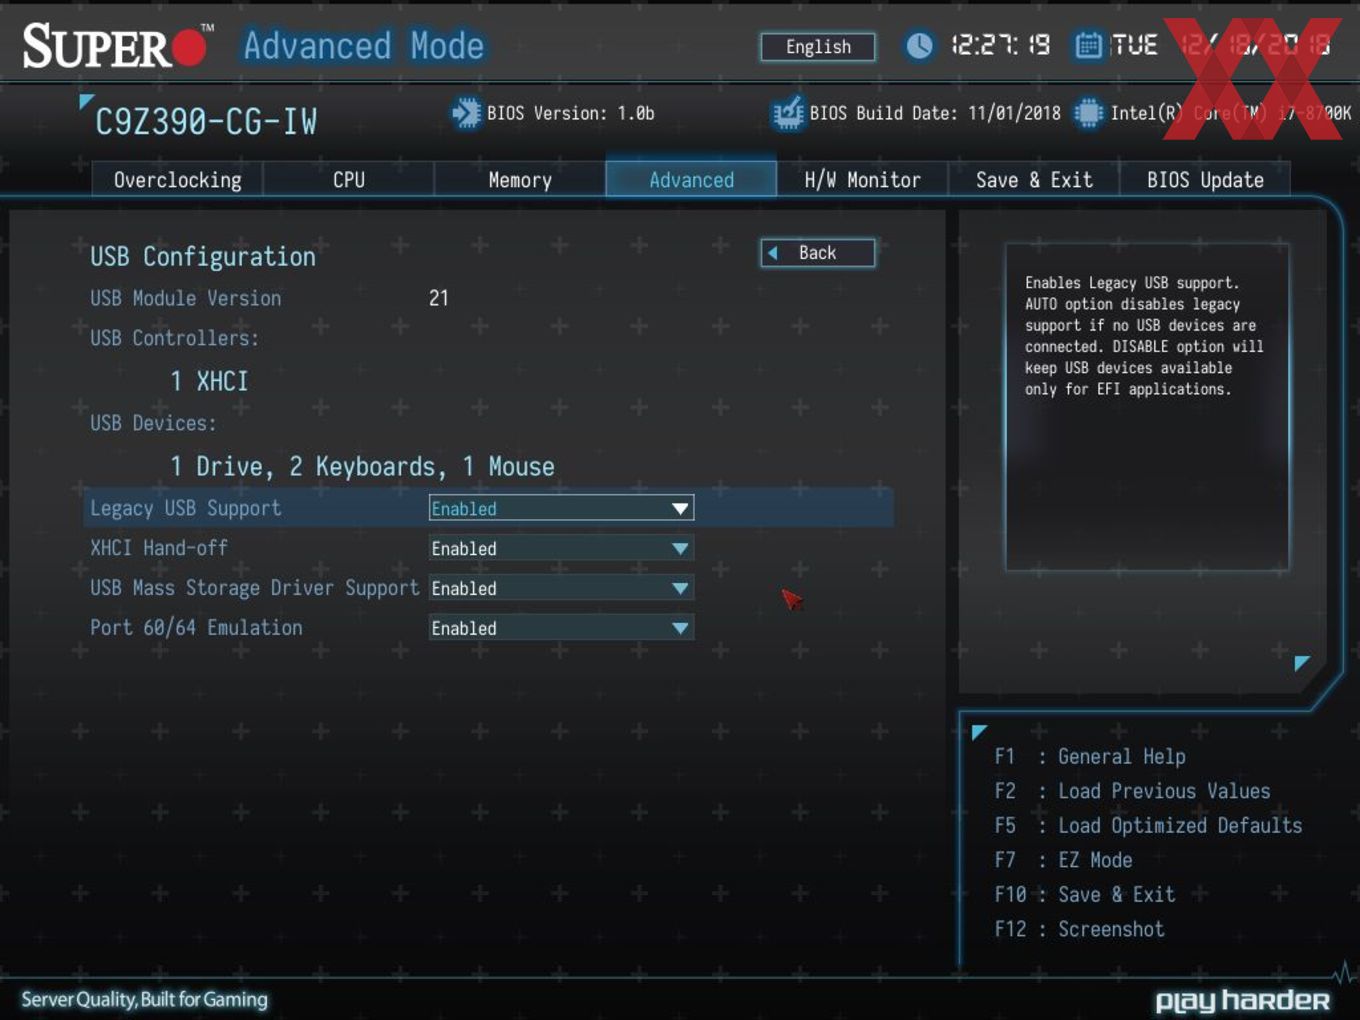Select the Advanced tab

pyautogui.click(x=691, y=179)
